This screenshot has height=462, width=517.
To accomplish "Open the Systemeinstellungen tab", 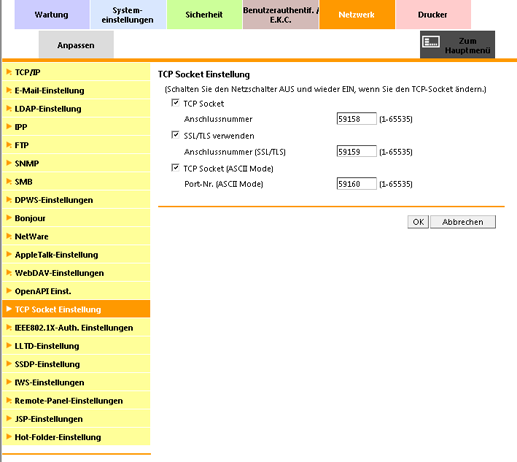I will coord(128,15).
